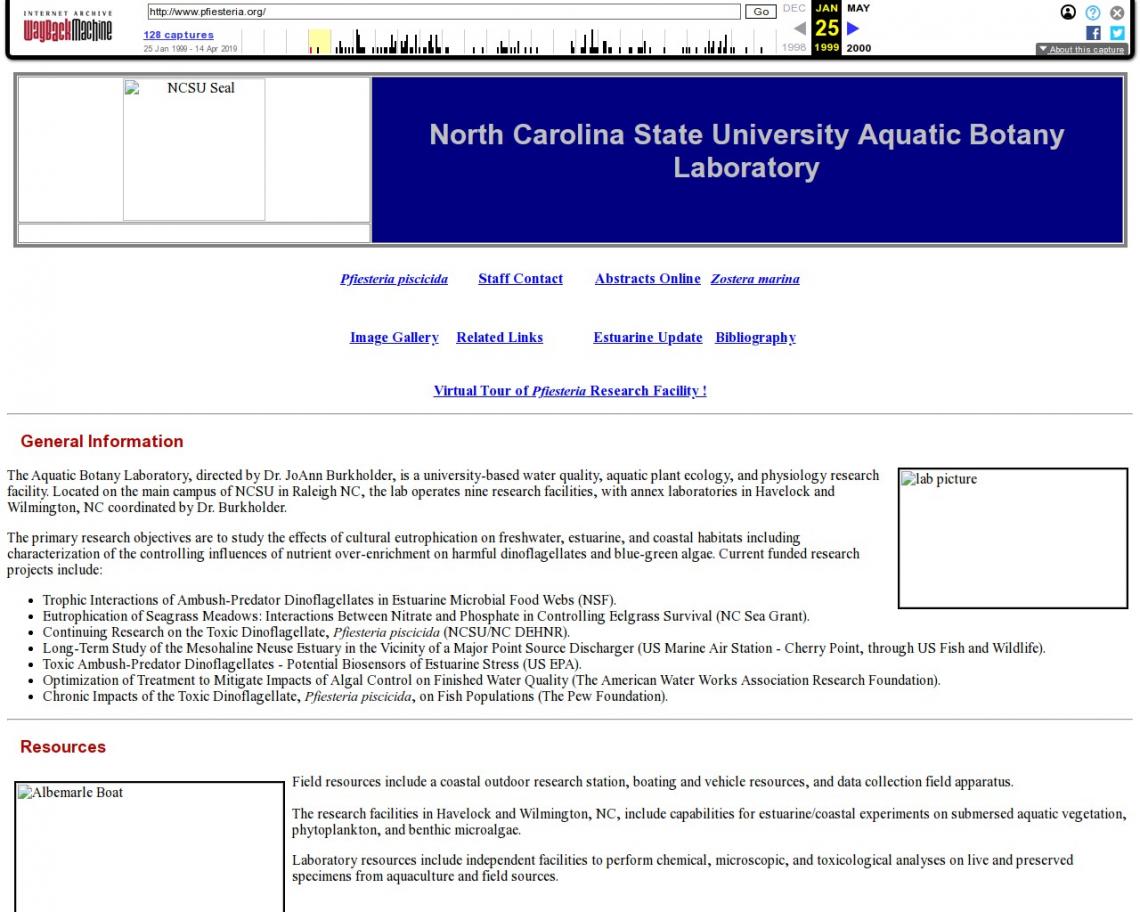Open Virtual Tour of Pfiesteria Research Facility
This screenshot has height=912, width=1140.
(570, 391)
